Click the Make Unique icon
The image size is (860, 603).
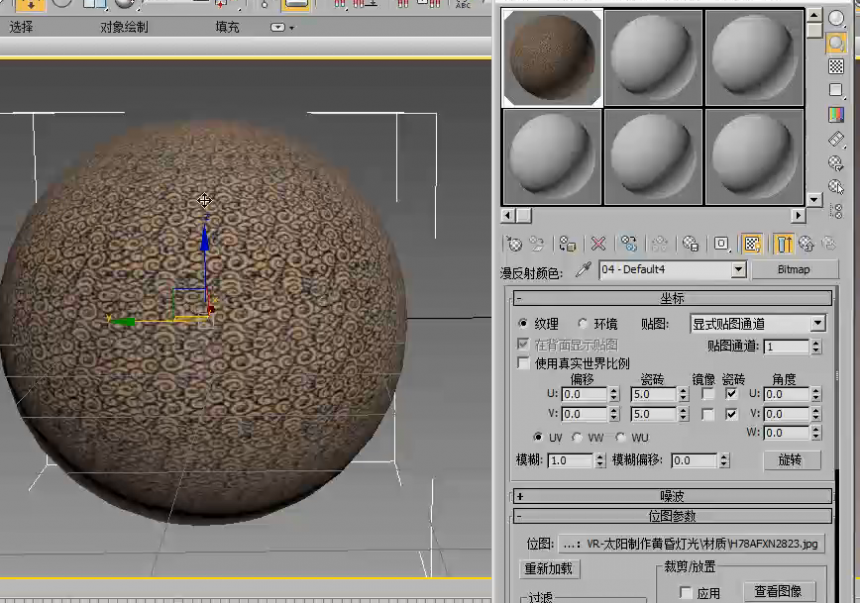click(659, 244)
